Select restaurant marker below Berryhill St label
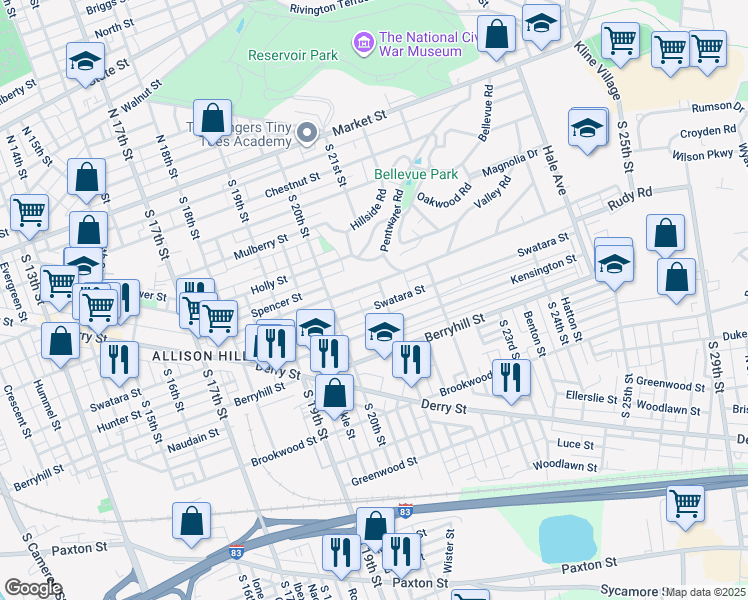The image size is (748, 600). [x=411, y=362]
